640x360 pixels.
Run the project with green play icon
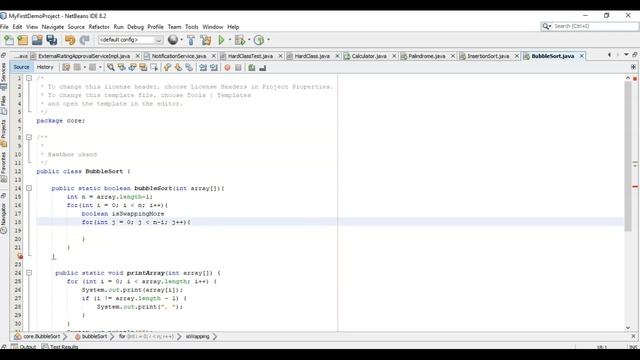pyautogui.click(x=221, y=40)
